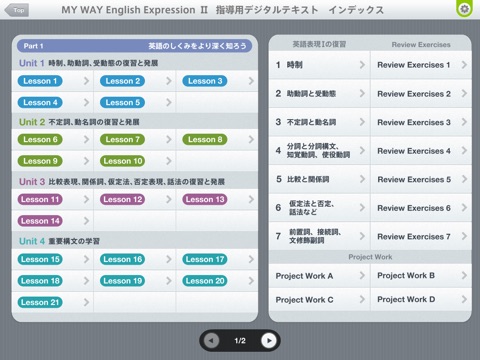Open Lesson 11 in Unit 3
The width and height of the screenshot is (480, 360).
tap(40, 199)
